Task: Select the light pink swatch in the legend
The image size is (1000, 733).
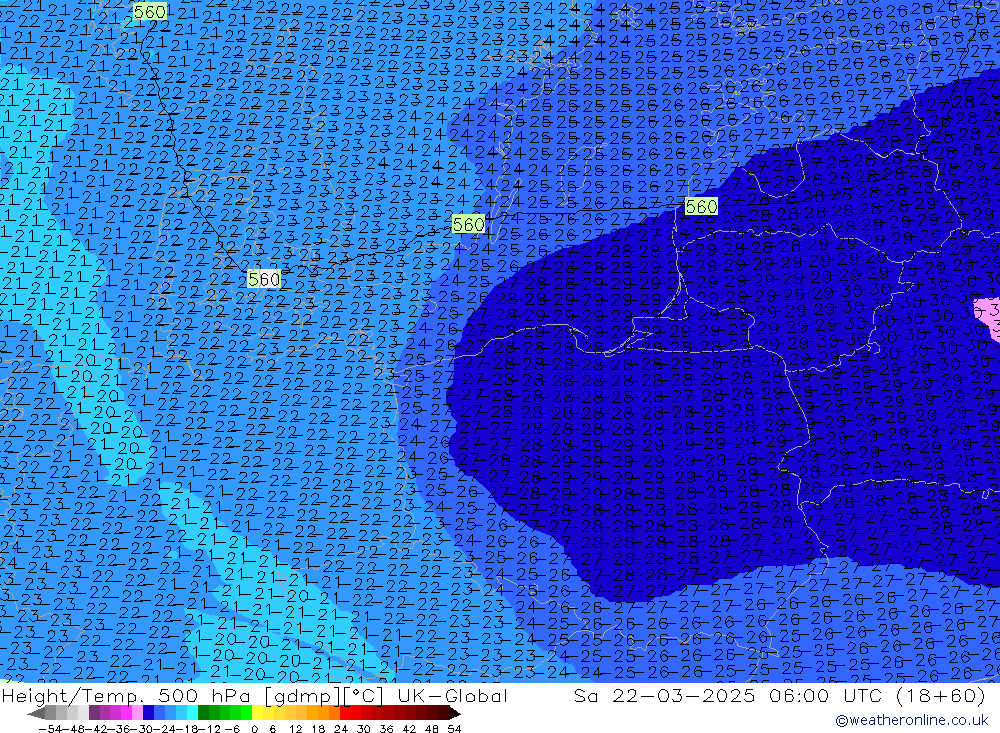Action: [x=137, y=713]
